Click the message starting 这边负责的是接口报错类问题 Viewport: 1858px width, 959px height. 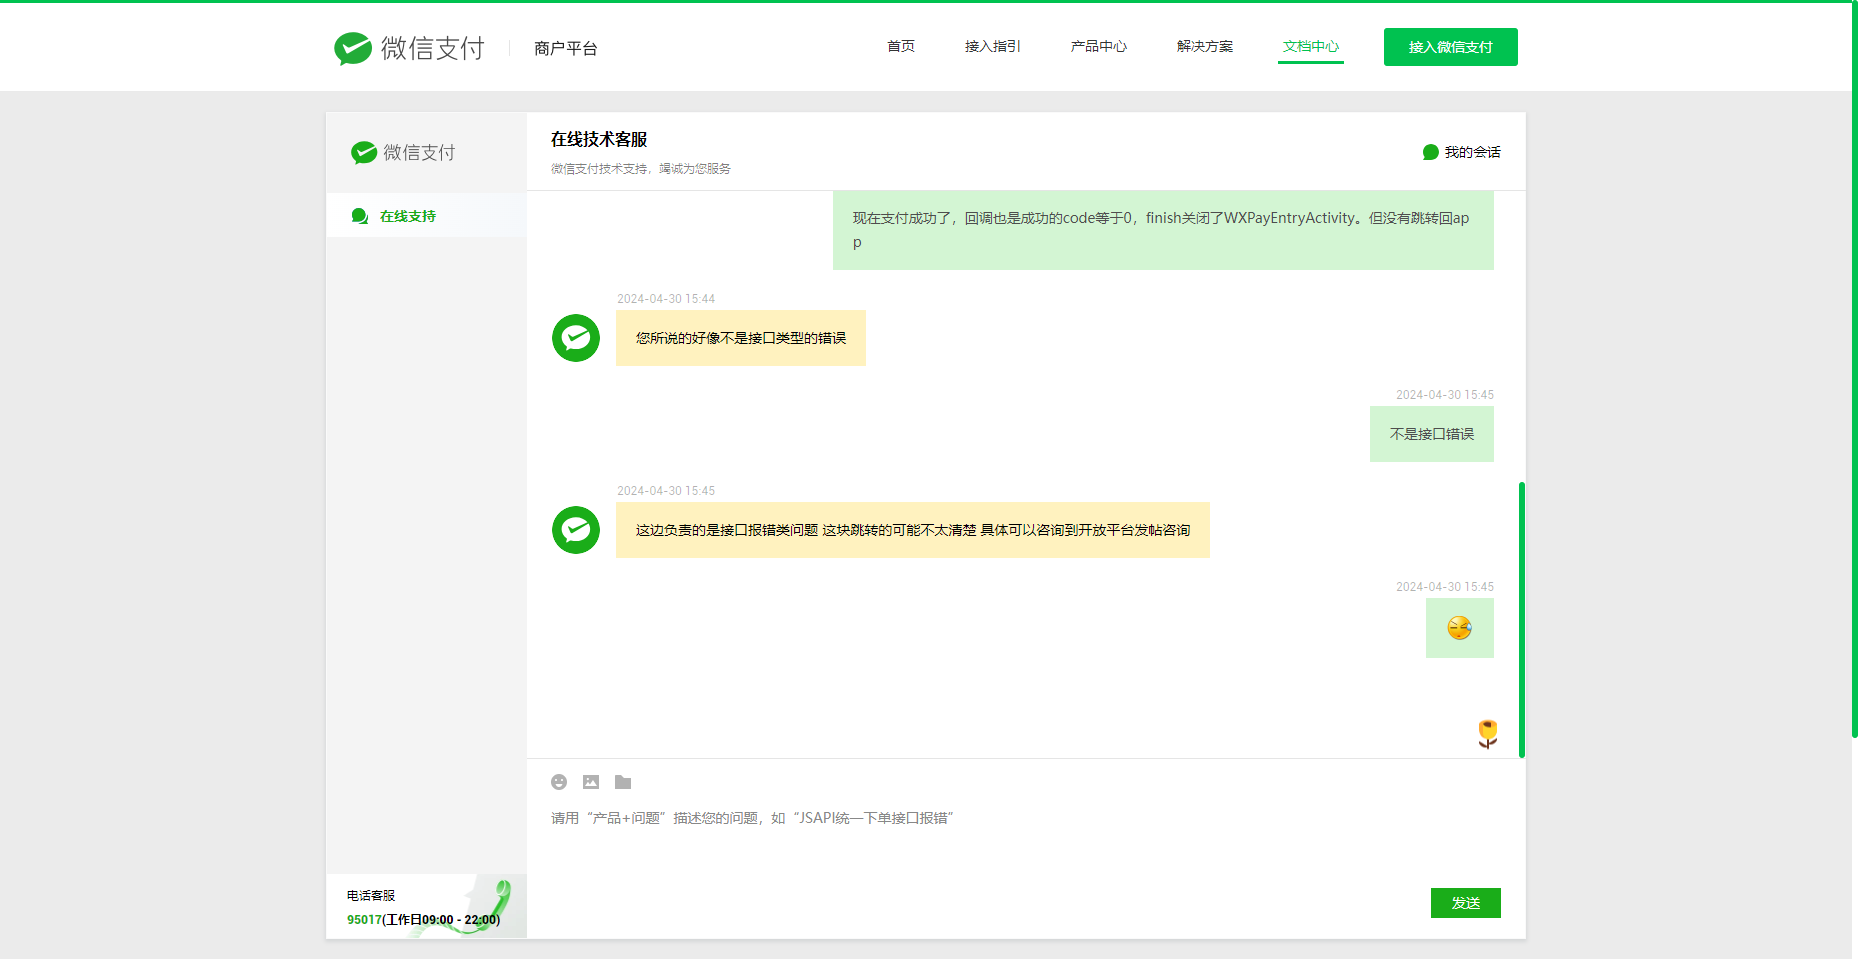coord(913,530)
